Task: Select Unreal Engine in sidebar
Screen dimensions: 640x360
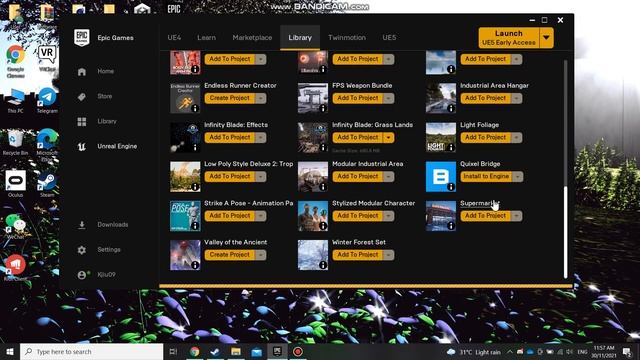Action: 117,146
